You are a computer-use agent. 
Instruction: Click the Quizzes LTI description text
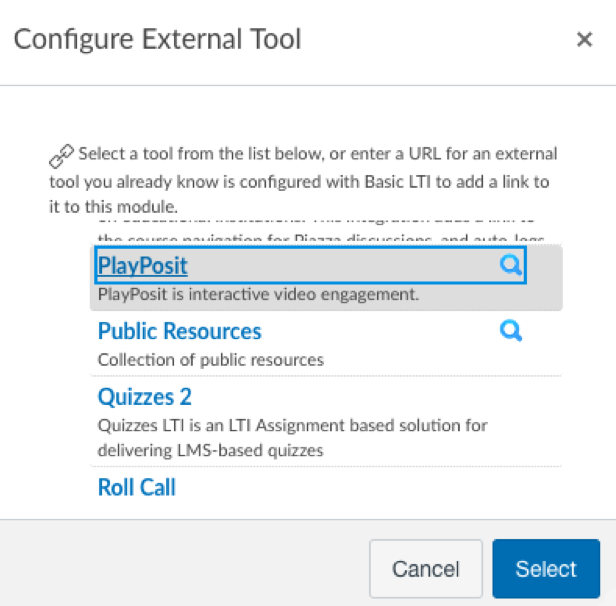(293, 425)
